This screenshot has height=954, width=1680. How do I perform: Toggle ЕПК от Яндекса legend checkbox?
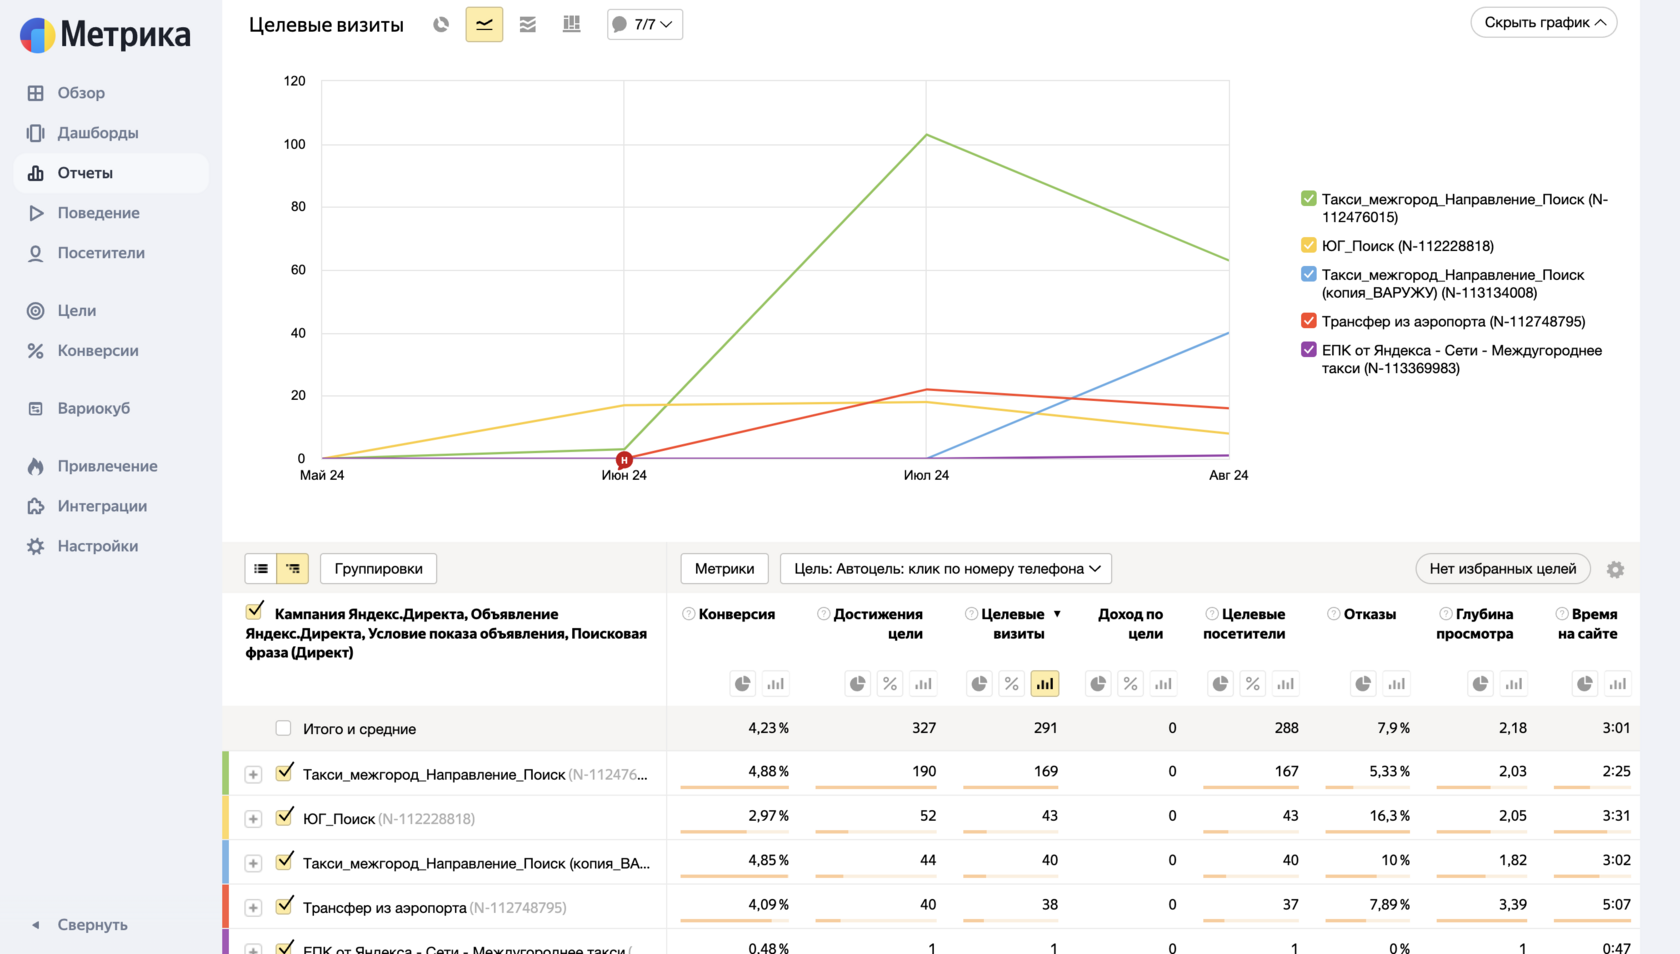[1308, 350]
